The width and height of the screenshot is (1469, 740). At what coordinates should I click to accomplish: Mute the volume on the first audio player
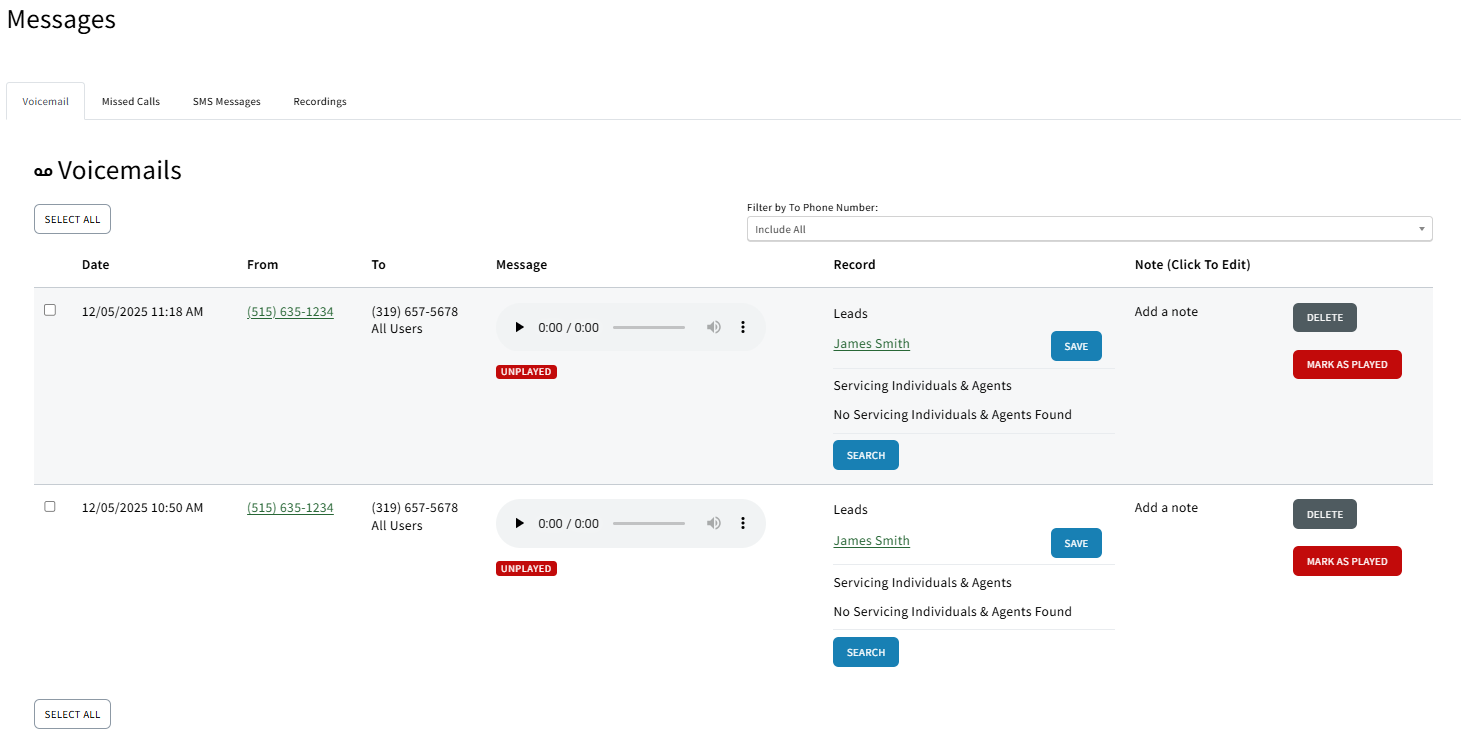click(713, 326)
